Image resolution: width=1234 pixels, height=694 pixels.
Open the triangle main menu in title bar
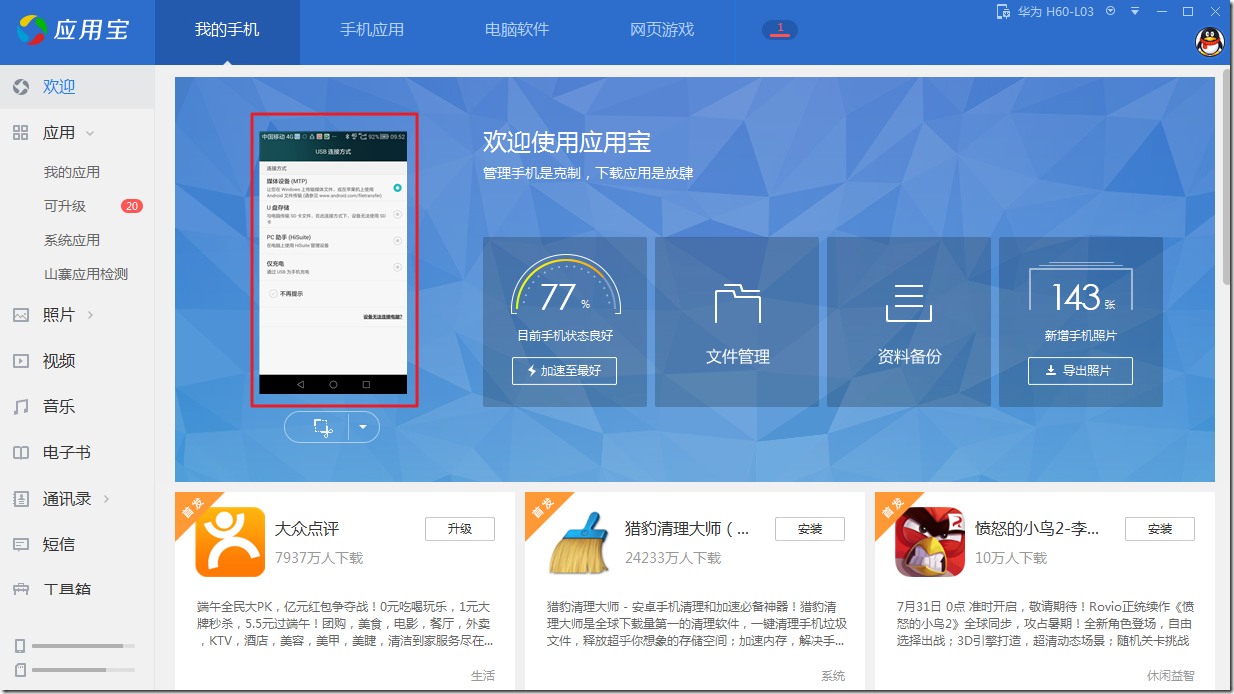click(1135, 12)
